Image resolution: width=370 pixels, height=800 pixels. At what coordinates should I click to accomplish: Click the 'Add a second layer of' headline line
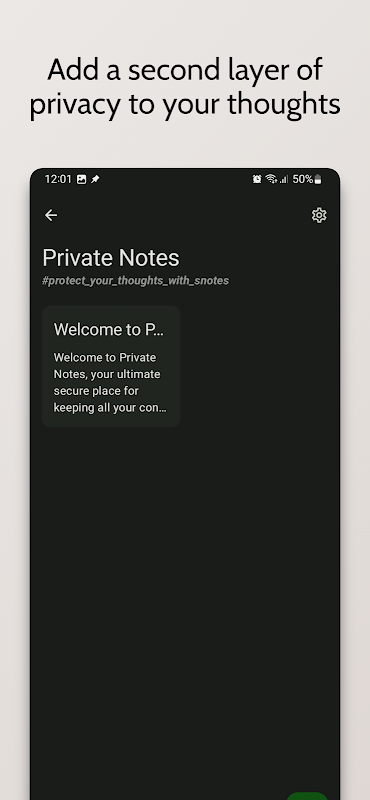185,69
